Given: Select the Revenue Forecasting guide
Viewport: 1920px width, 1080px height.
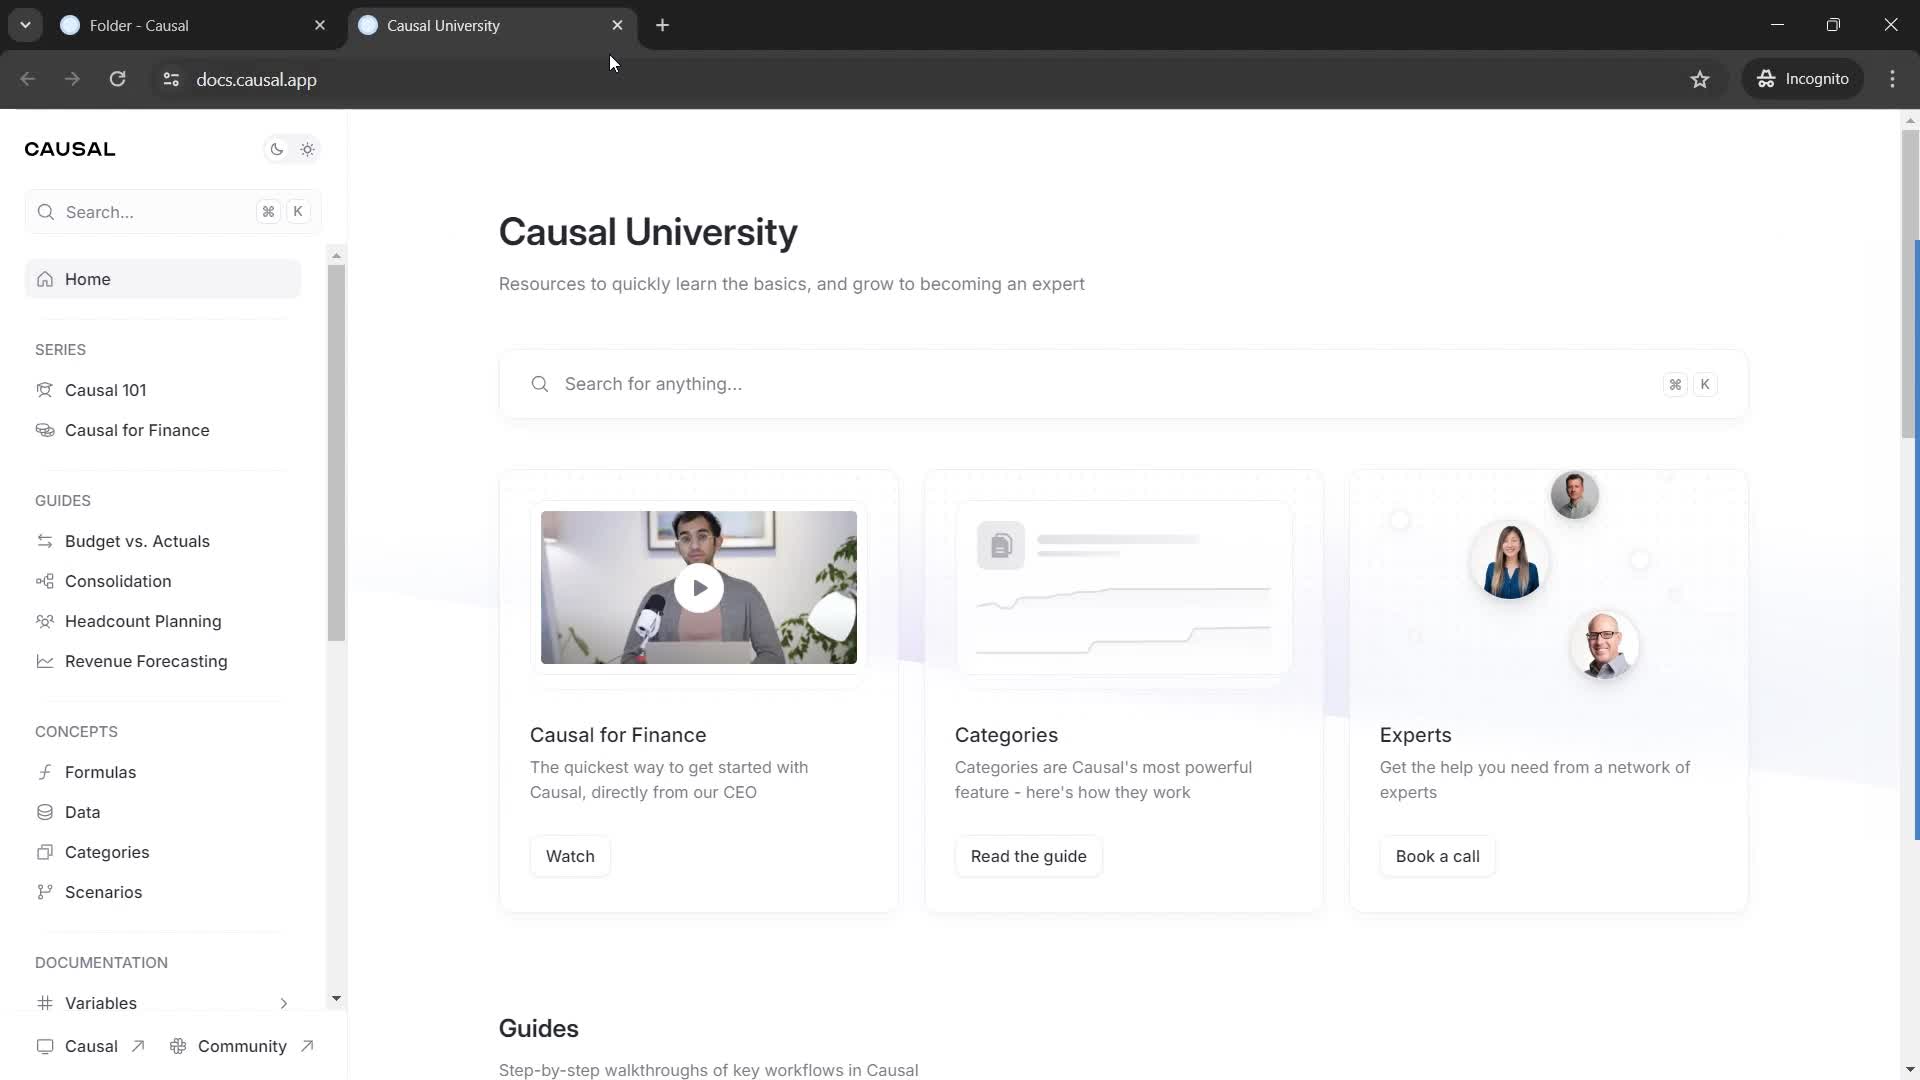Looking at the screenshot, I should [146, 663].
